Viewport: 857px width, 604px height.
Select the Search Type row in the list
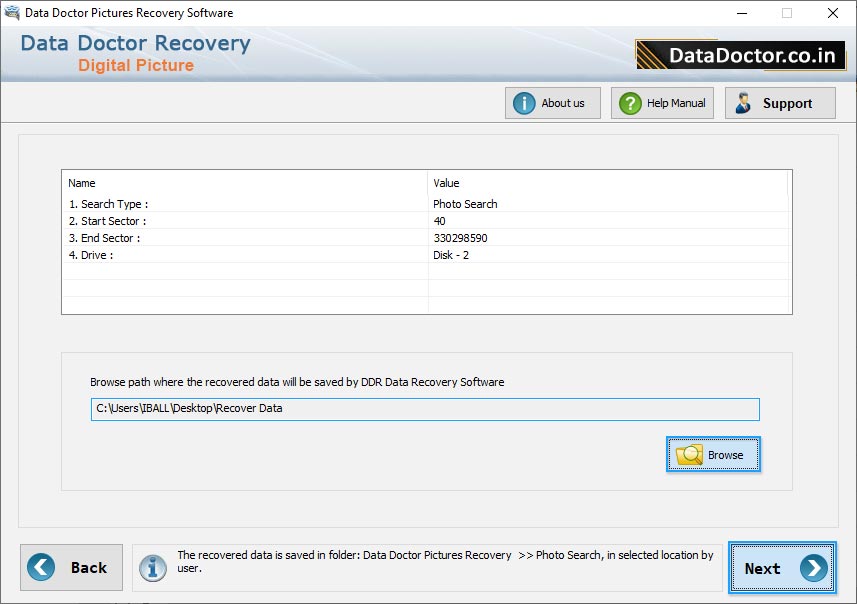click(x=250, y=203)
